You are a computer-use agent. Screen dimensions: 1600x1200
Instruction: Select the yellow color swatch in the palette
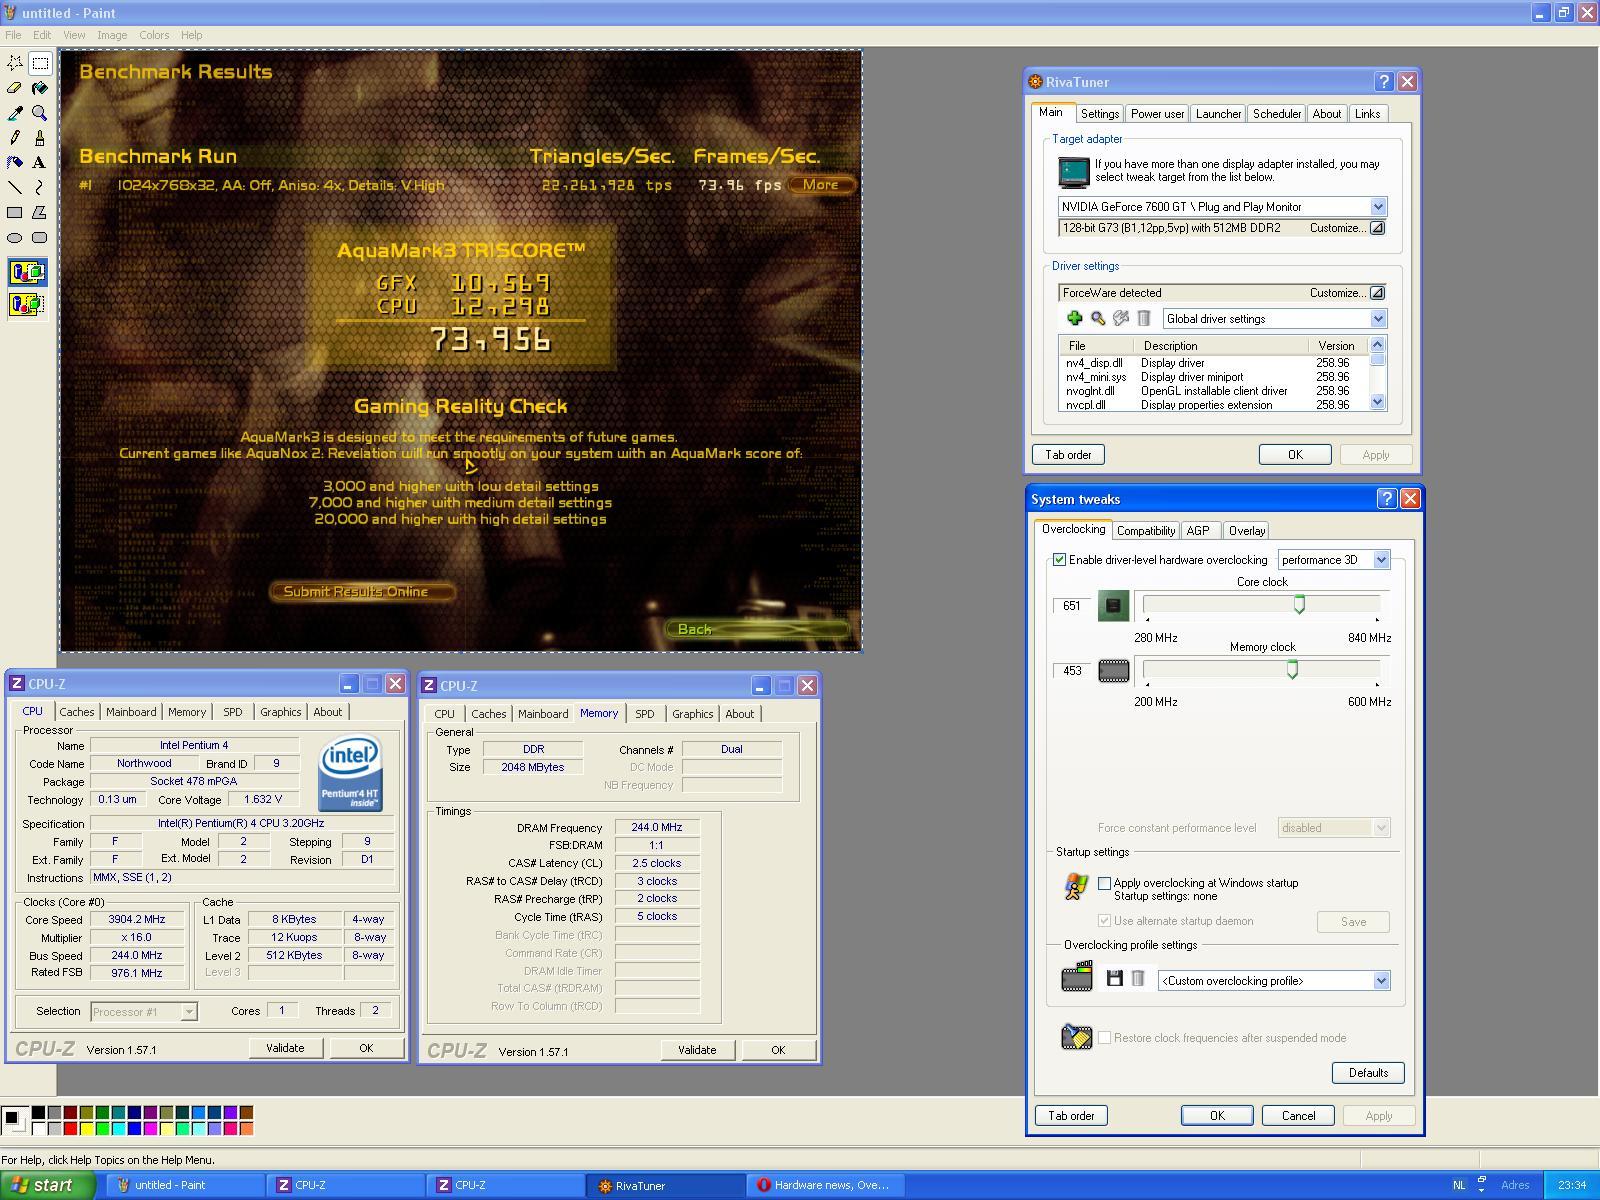tap(86, 1129)
